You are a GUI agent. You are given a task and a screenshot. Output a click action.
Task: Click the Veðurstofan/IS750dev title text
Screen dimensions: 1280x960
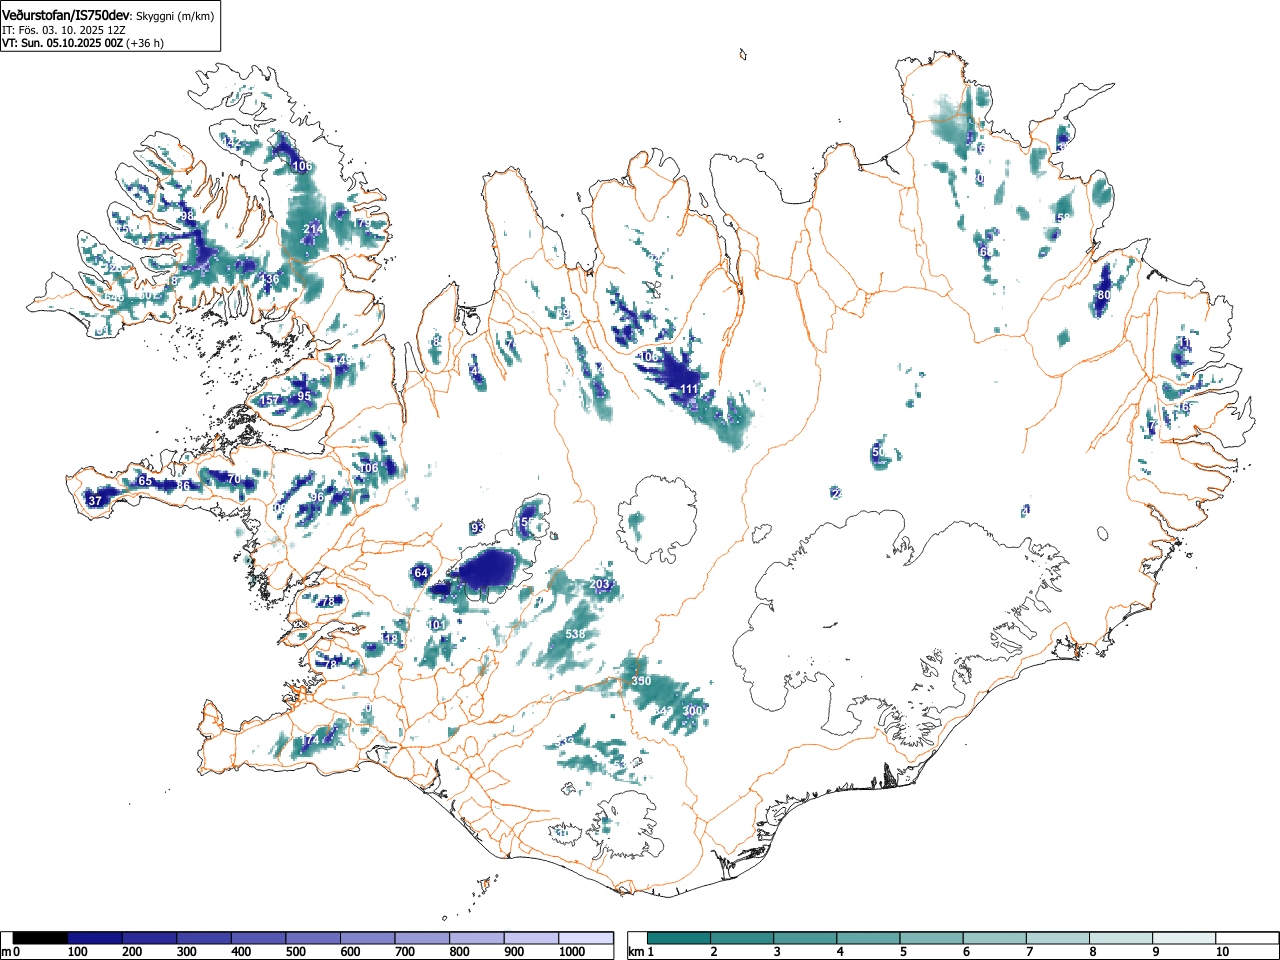66,15
